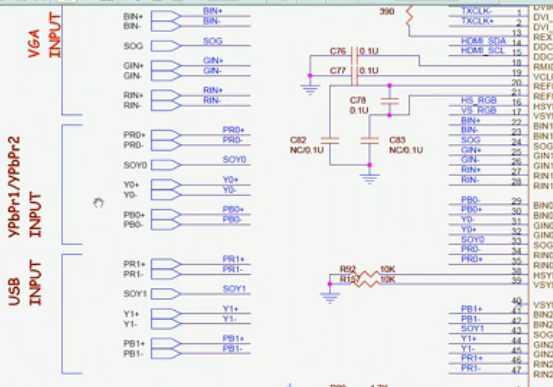
Task: Select the SOY1 input port symbol
Action: (166, 294)
